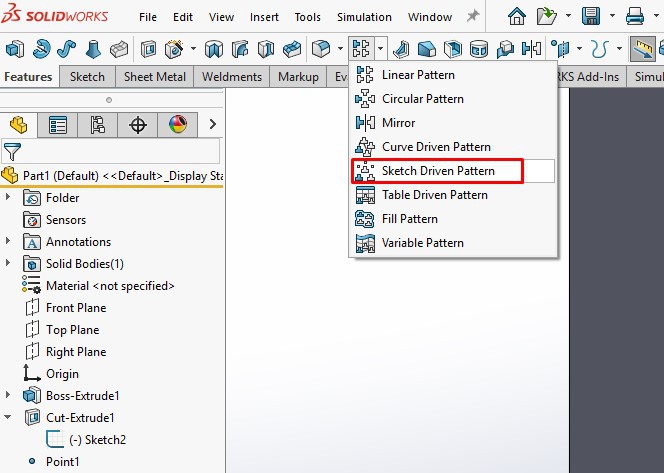Image resolution: width=664 pixels, height=473 pixels.
Task: Select Lofted Boss/Base tool icon
Action: pos(93,49)
